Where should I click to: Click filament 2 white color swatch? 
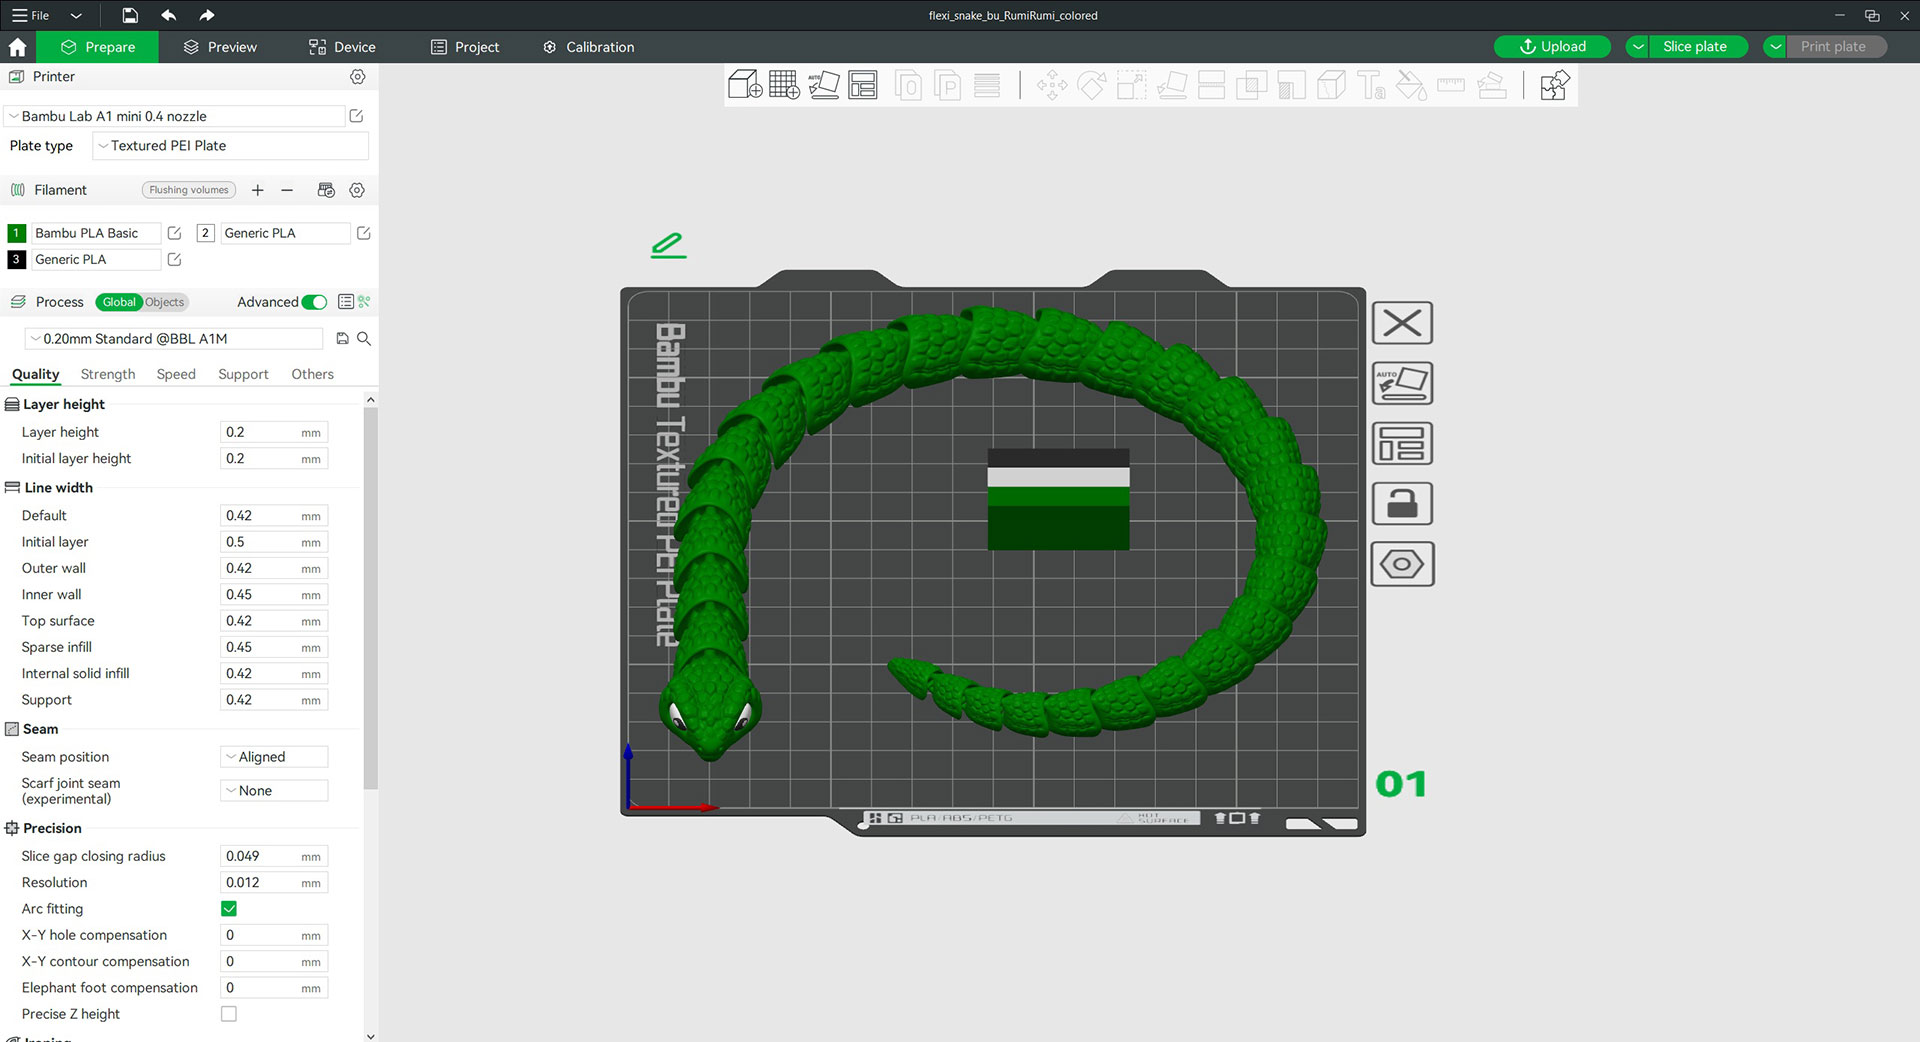[205, 233]
